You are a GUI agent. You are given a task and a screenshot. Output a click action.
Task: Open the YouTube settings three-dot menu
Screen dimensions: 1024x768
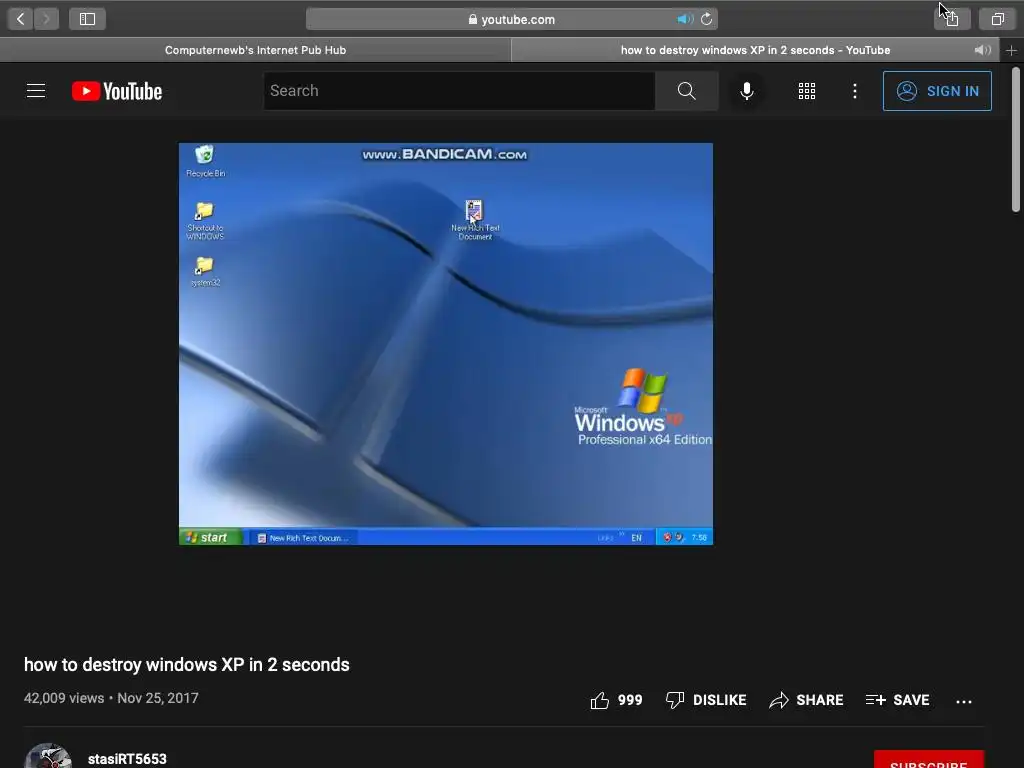[x=855, y=91]
